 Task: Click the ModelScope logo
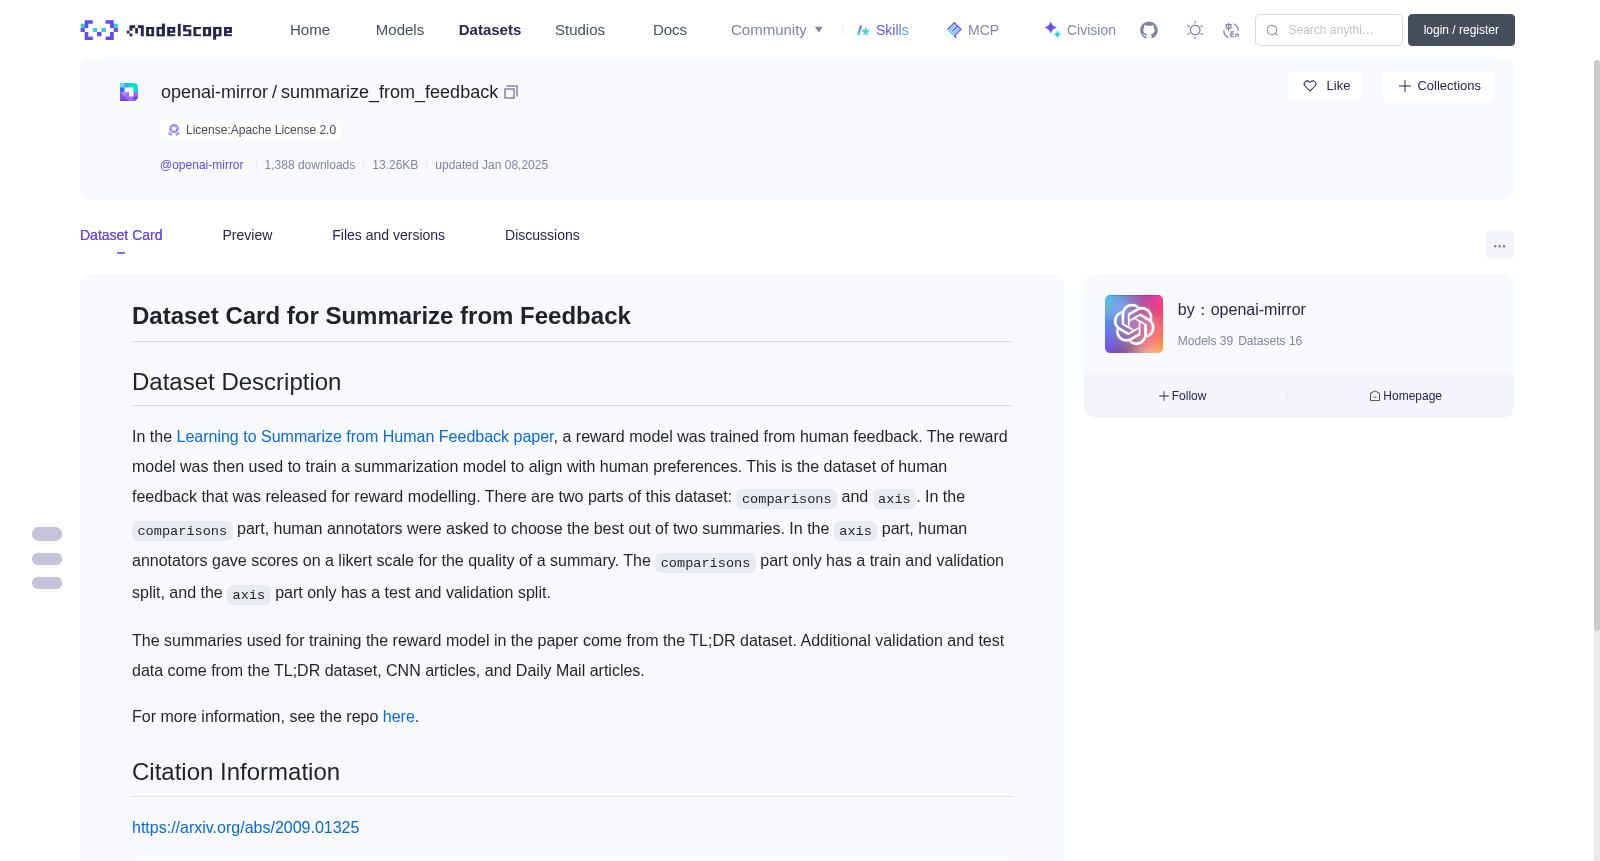point(157,30)
